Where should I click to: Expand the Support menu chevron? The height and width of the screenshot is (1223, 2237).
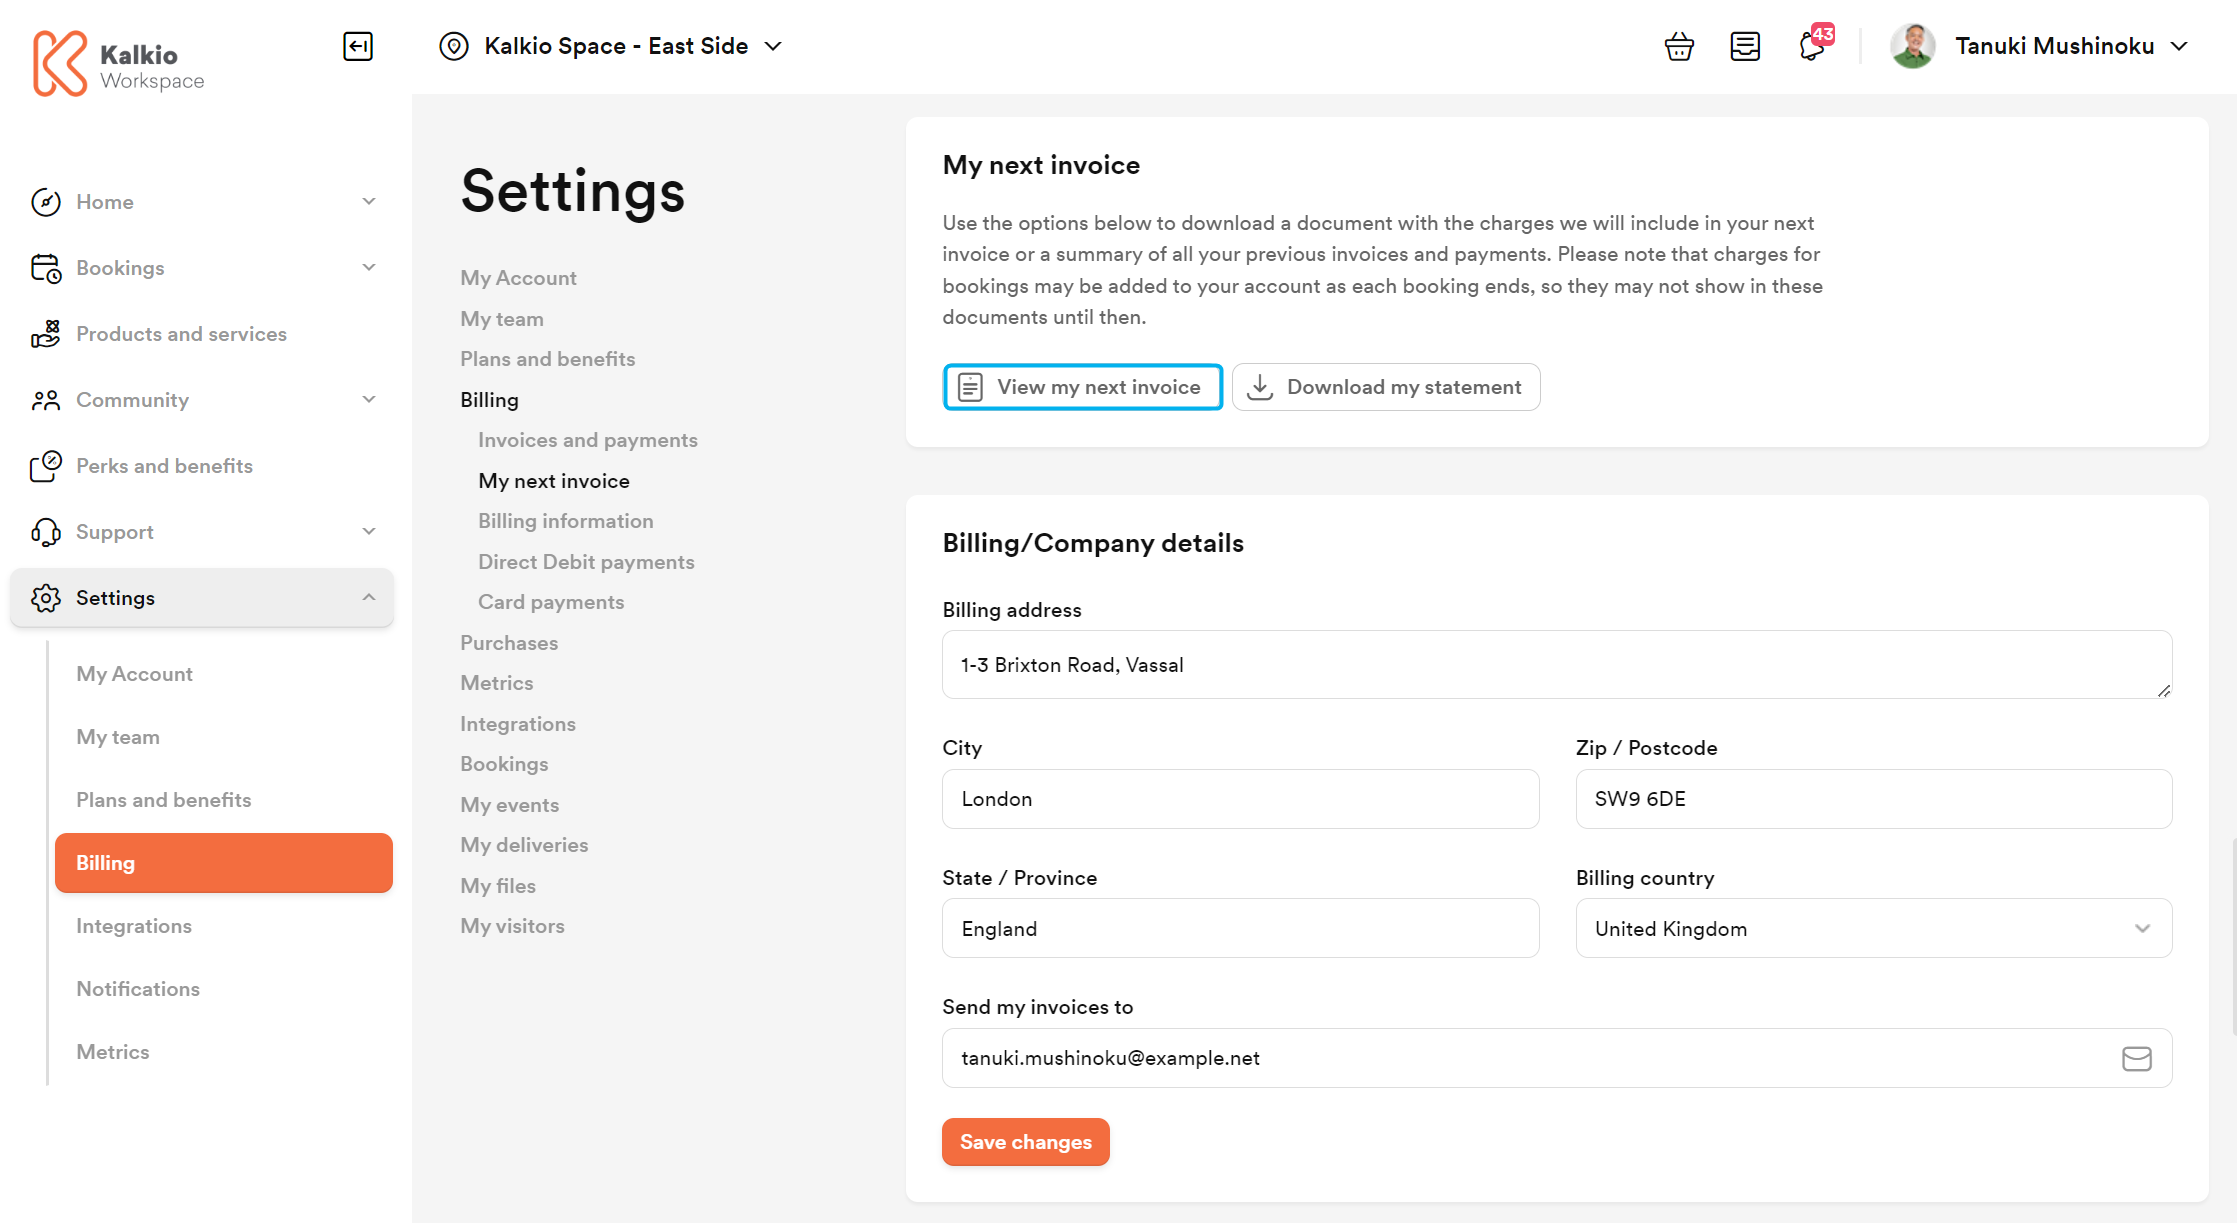point(369,532)
